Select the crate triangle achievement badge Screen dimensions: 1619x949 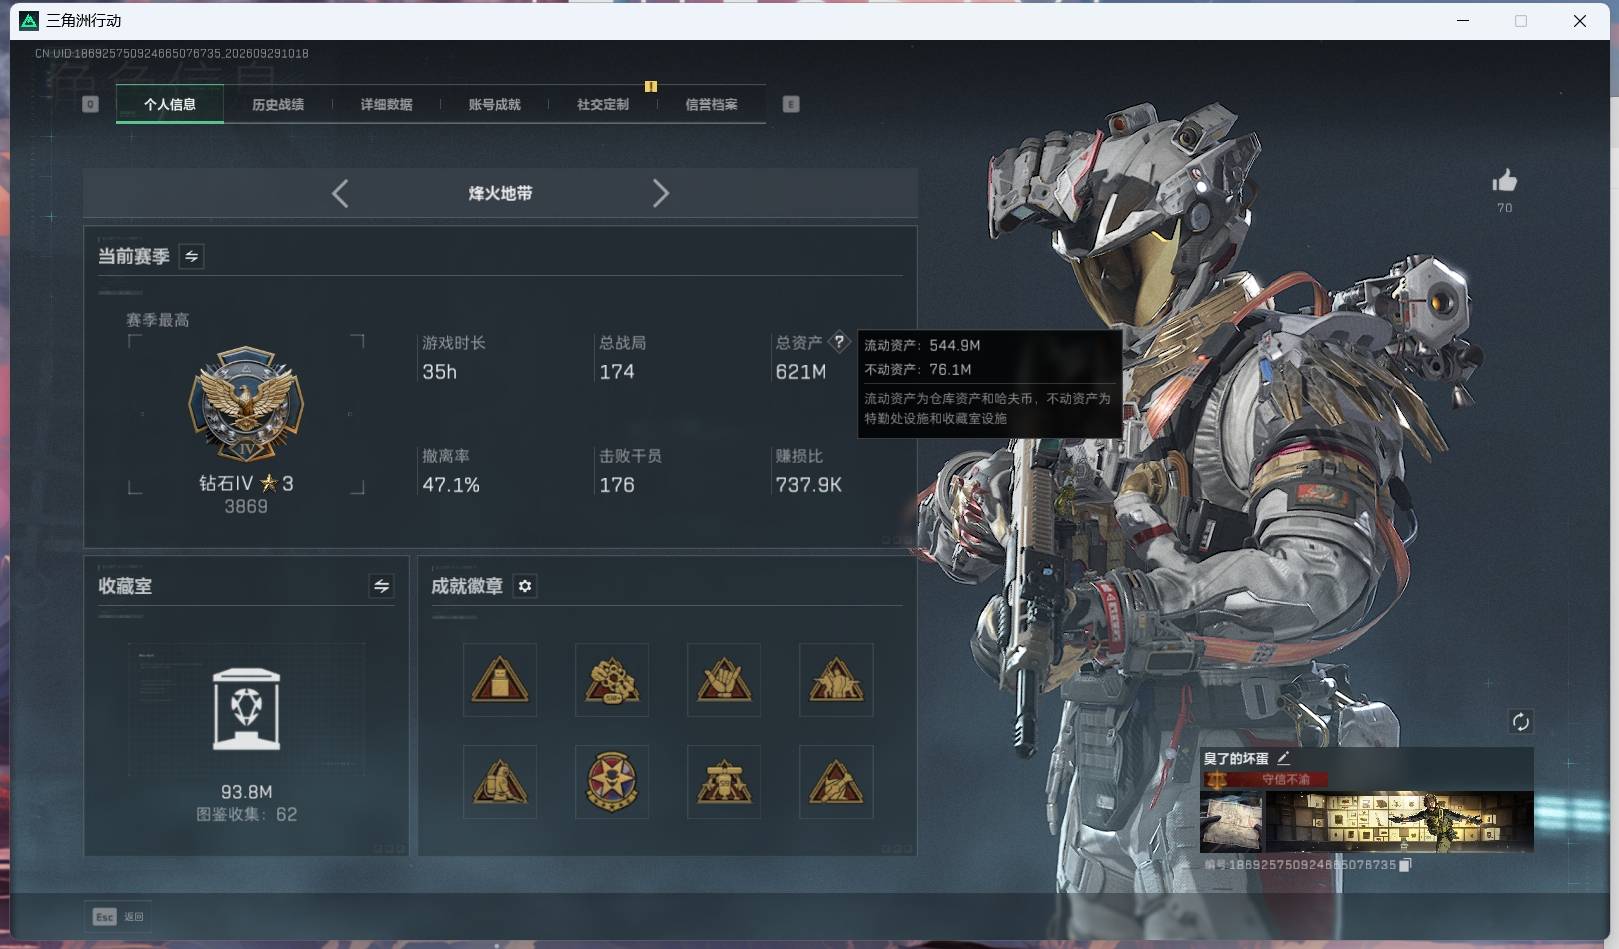500,680
